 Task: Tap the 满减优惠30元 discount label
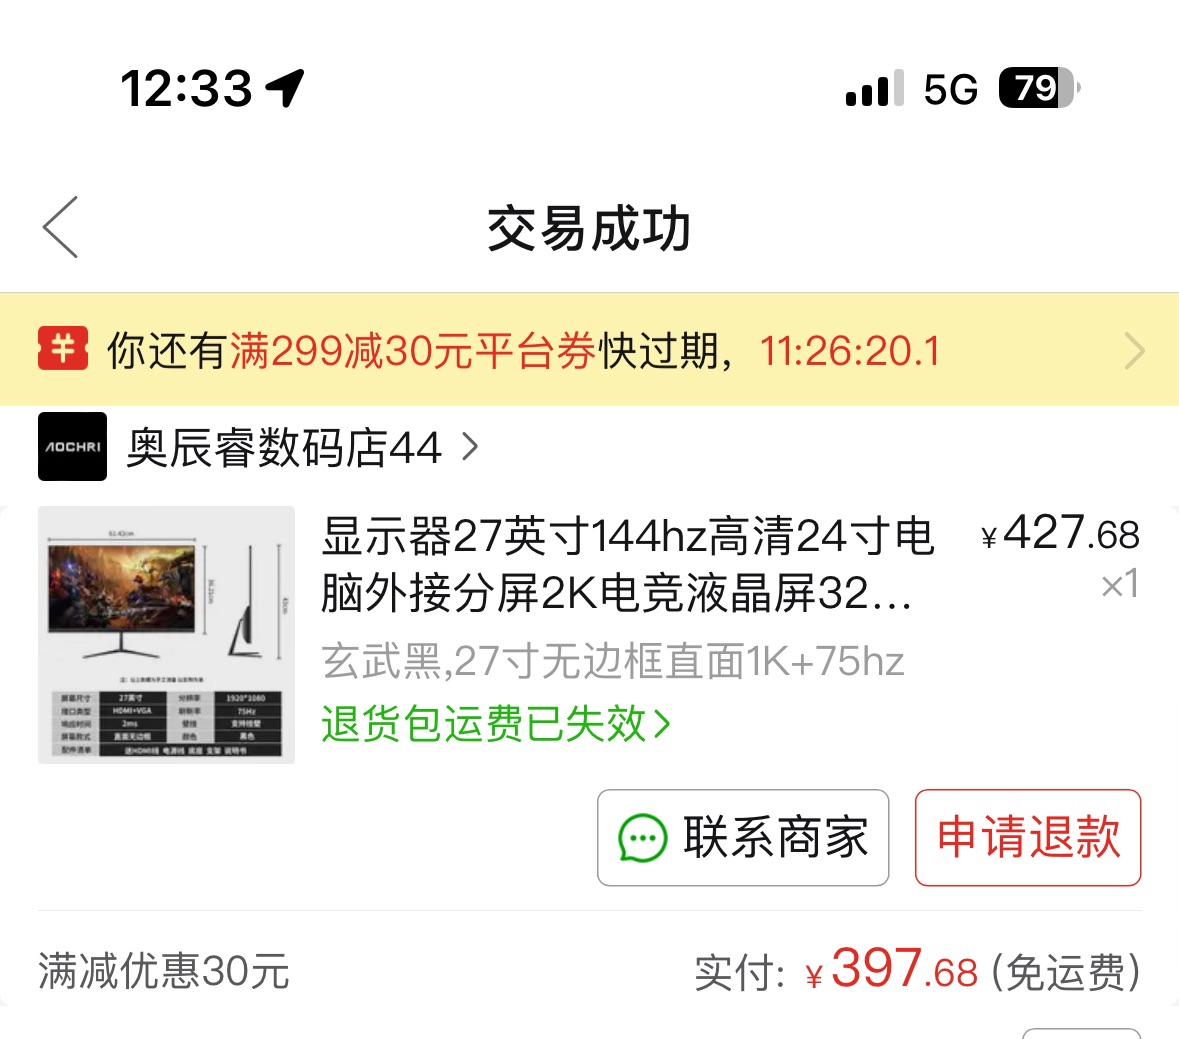164,971
